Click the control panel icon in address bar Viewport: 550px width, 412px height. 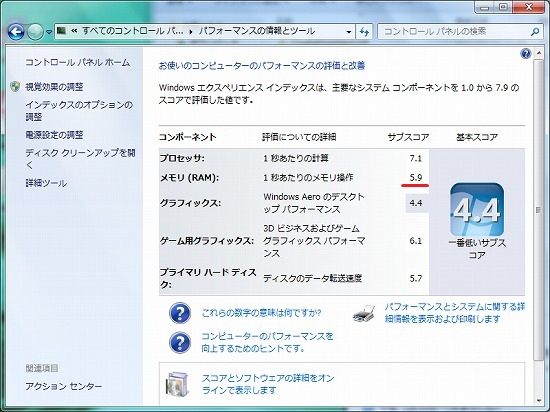pyautogui.click(x=62, y=31)
